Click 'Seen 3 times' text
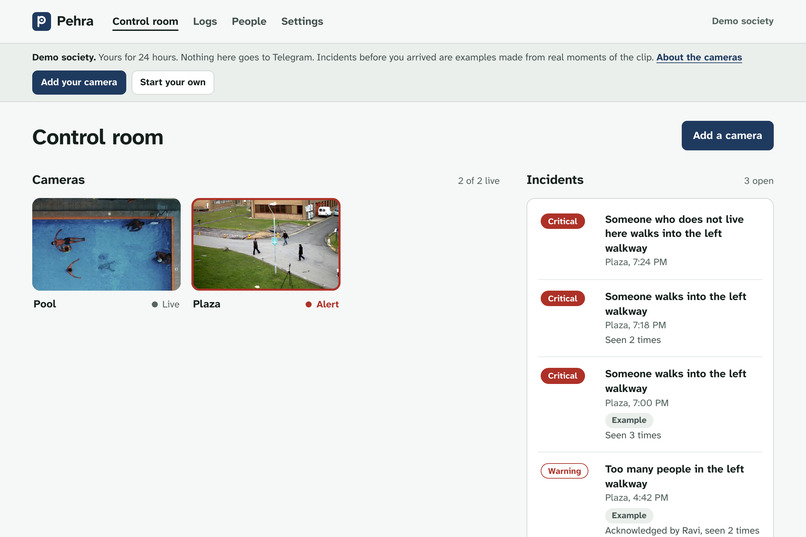 633,435
